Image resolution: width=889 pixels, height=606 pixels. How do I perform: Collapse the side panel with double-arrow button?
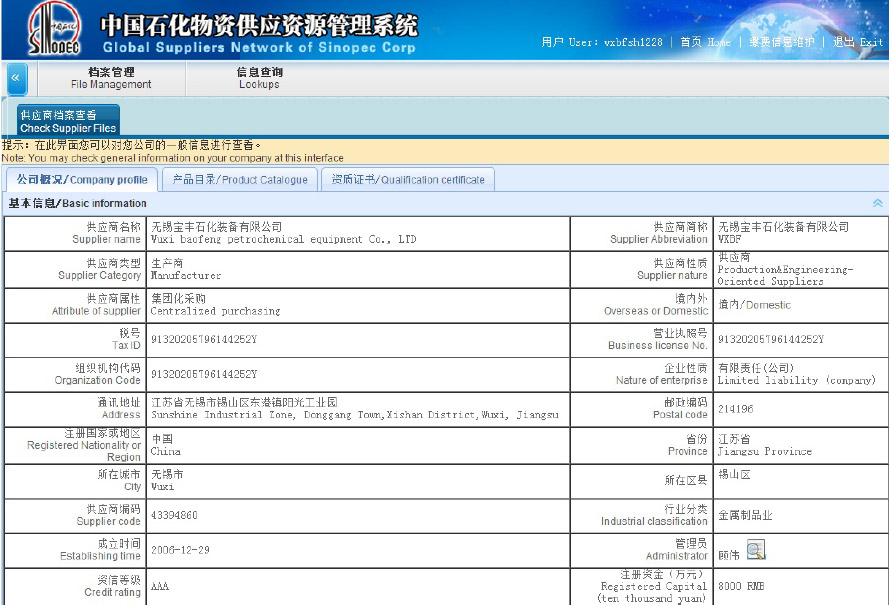click(x=16, y=79)
